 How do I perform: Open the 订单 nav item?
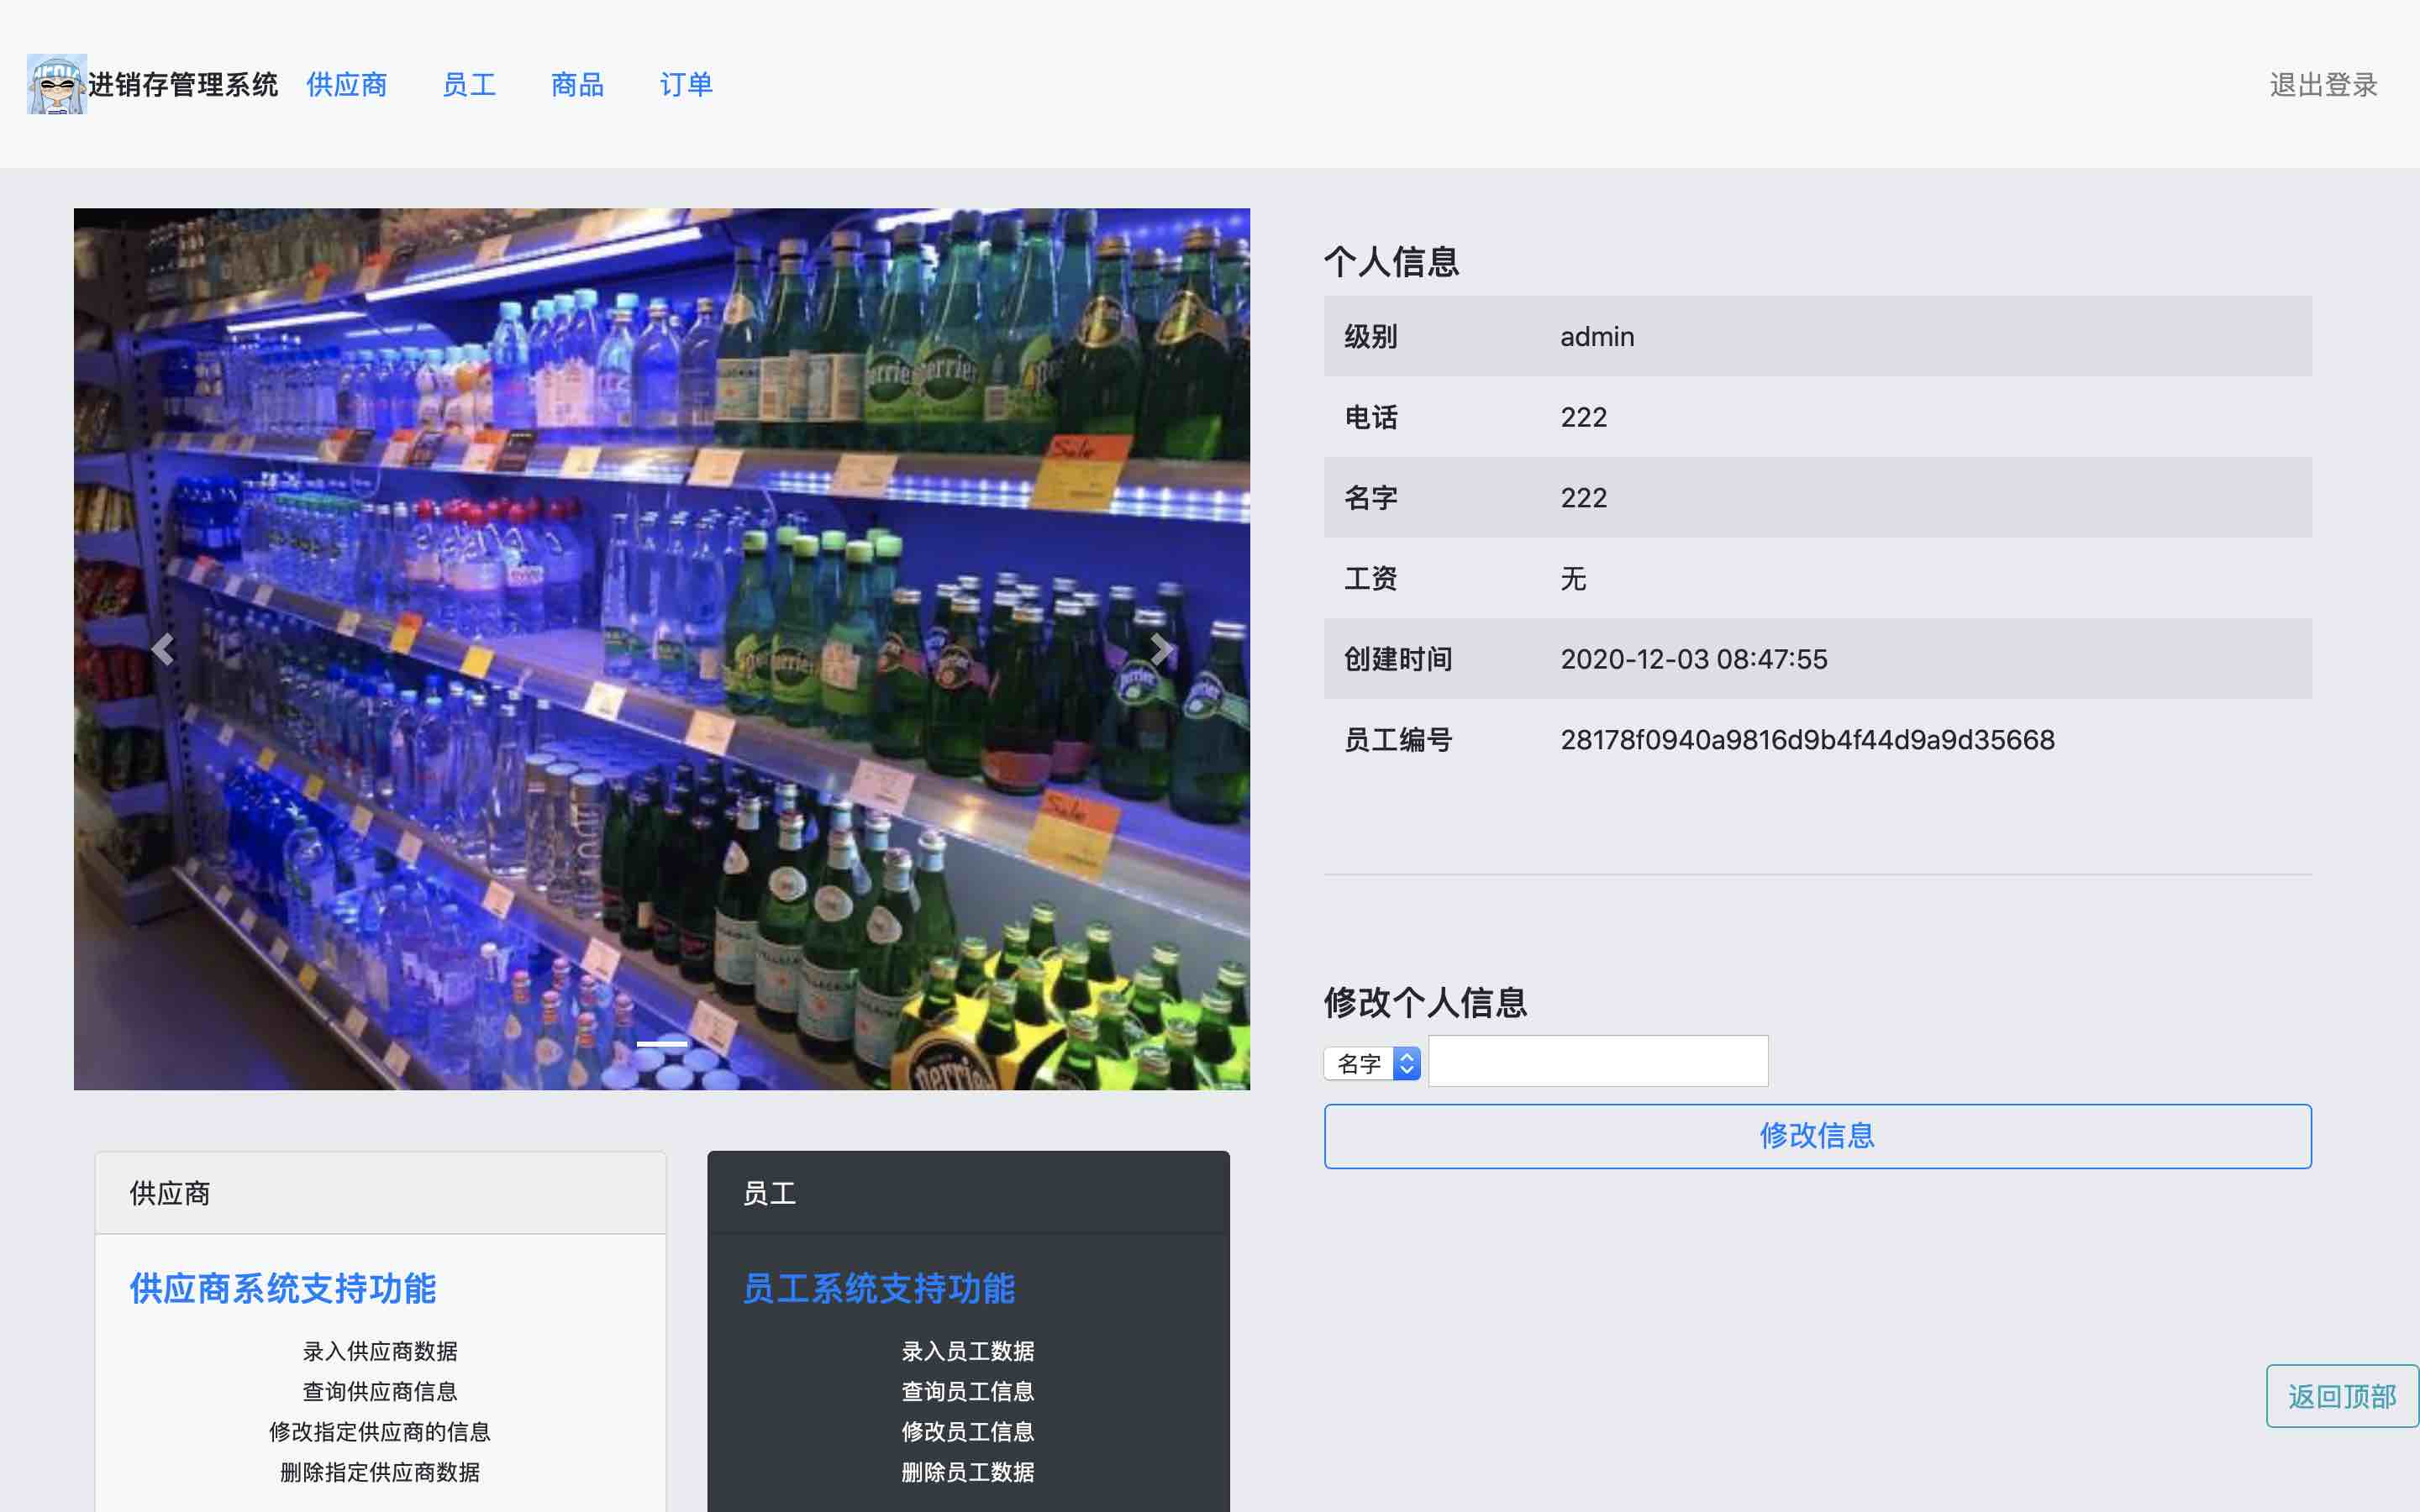click(x=686, y=85)
